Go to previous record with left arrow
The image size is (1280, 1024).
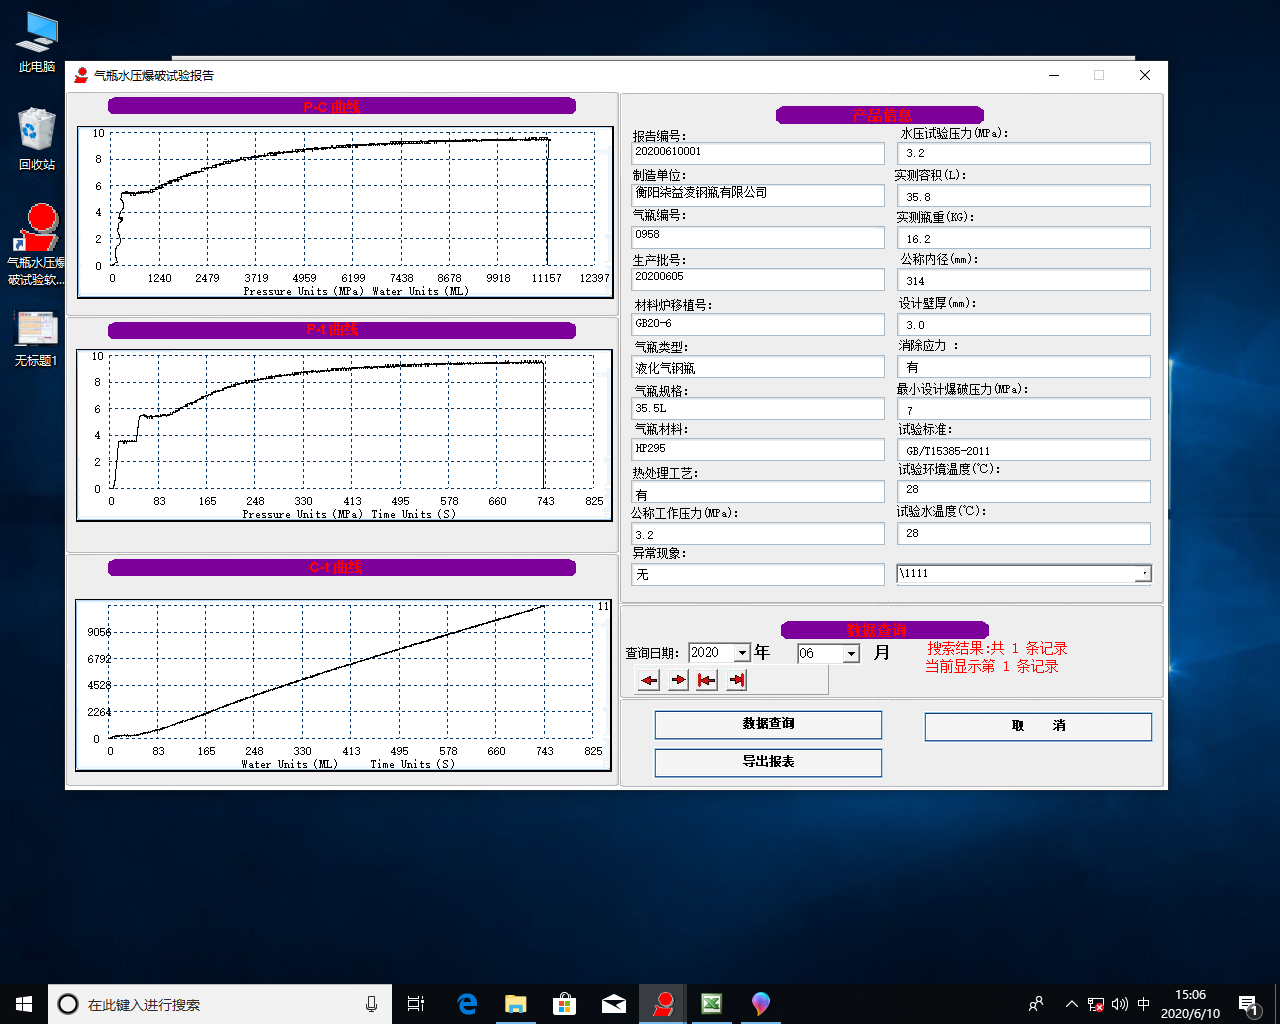(x=649, y=680)
